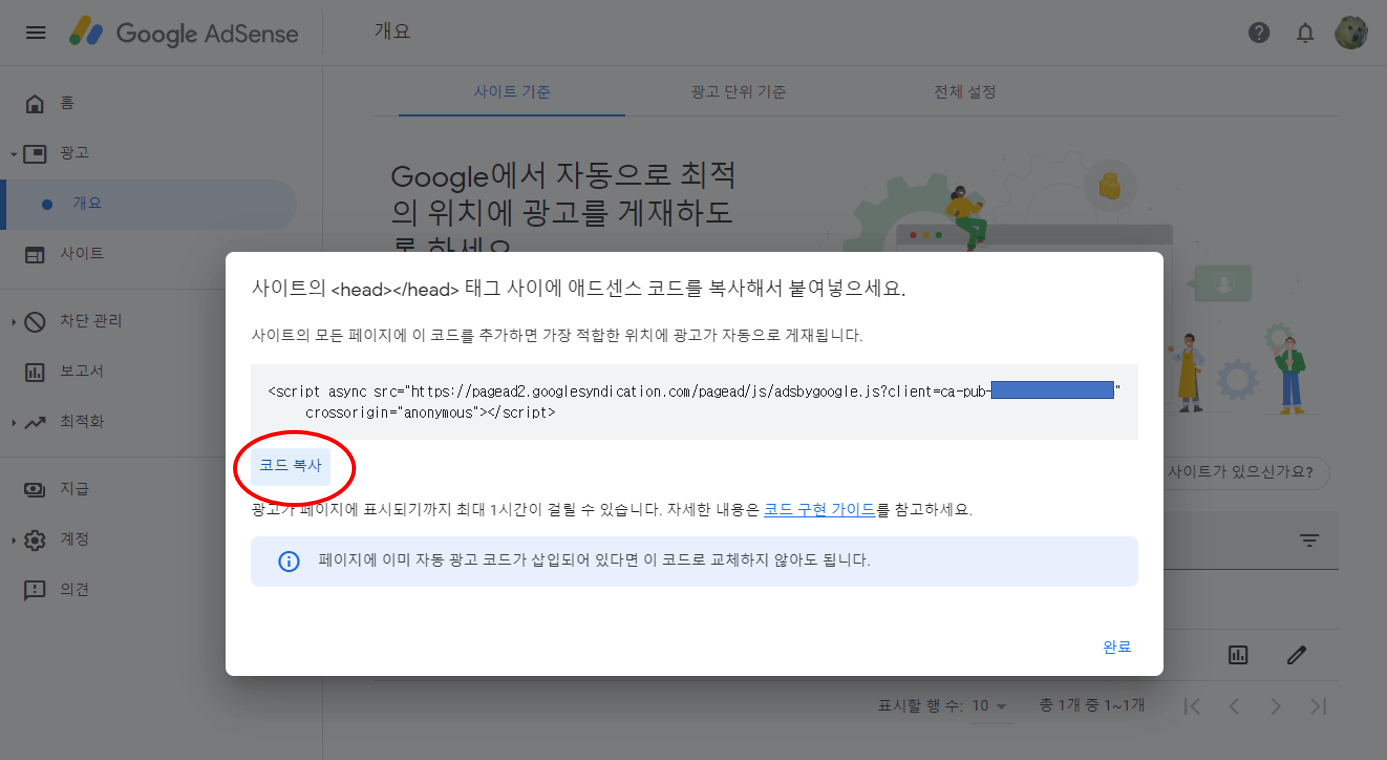The height and width of the screenshot is (760, 1387).
Task: Click the 사이트가 있으신가요? button
Action: click(x=1241, y=472)
